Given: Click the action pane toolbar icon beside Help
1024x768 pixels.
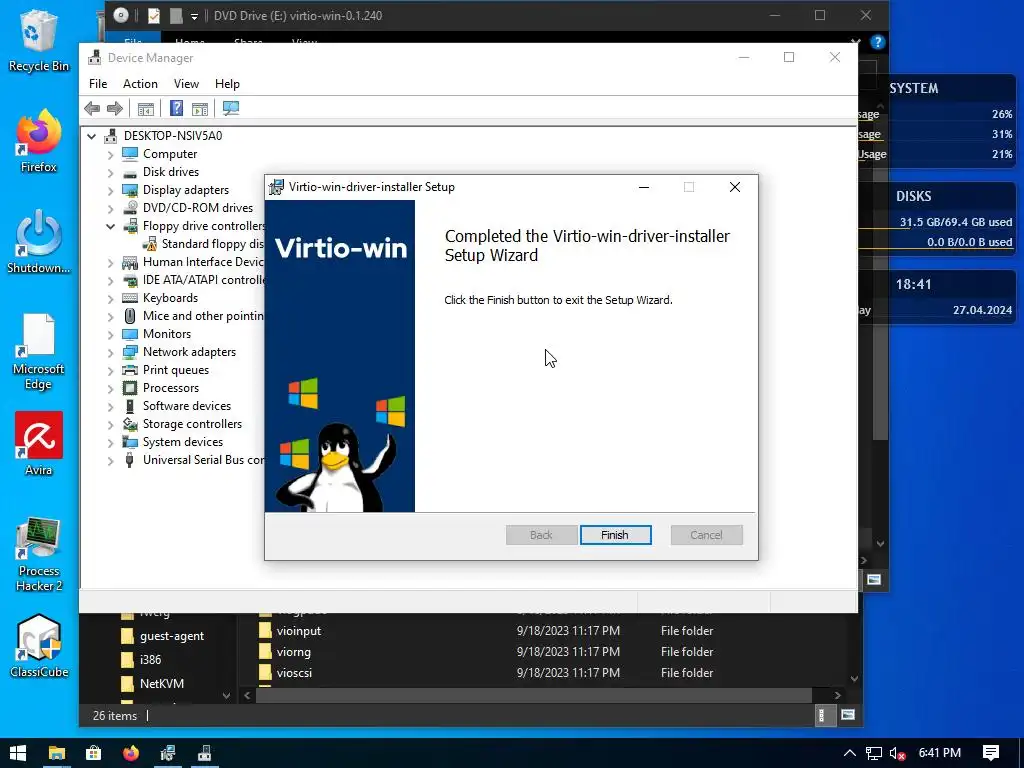Looking at the screenshot, I should click(200, 108).
